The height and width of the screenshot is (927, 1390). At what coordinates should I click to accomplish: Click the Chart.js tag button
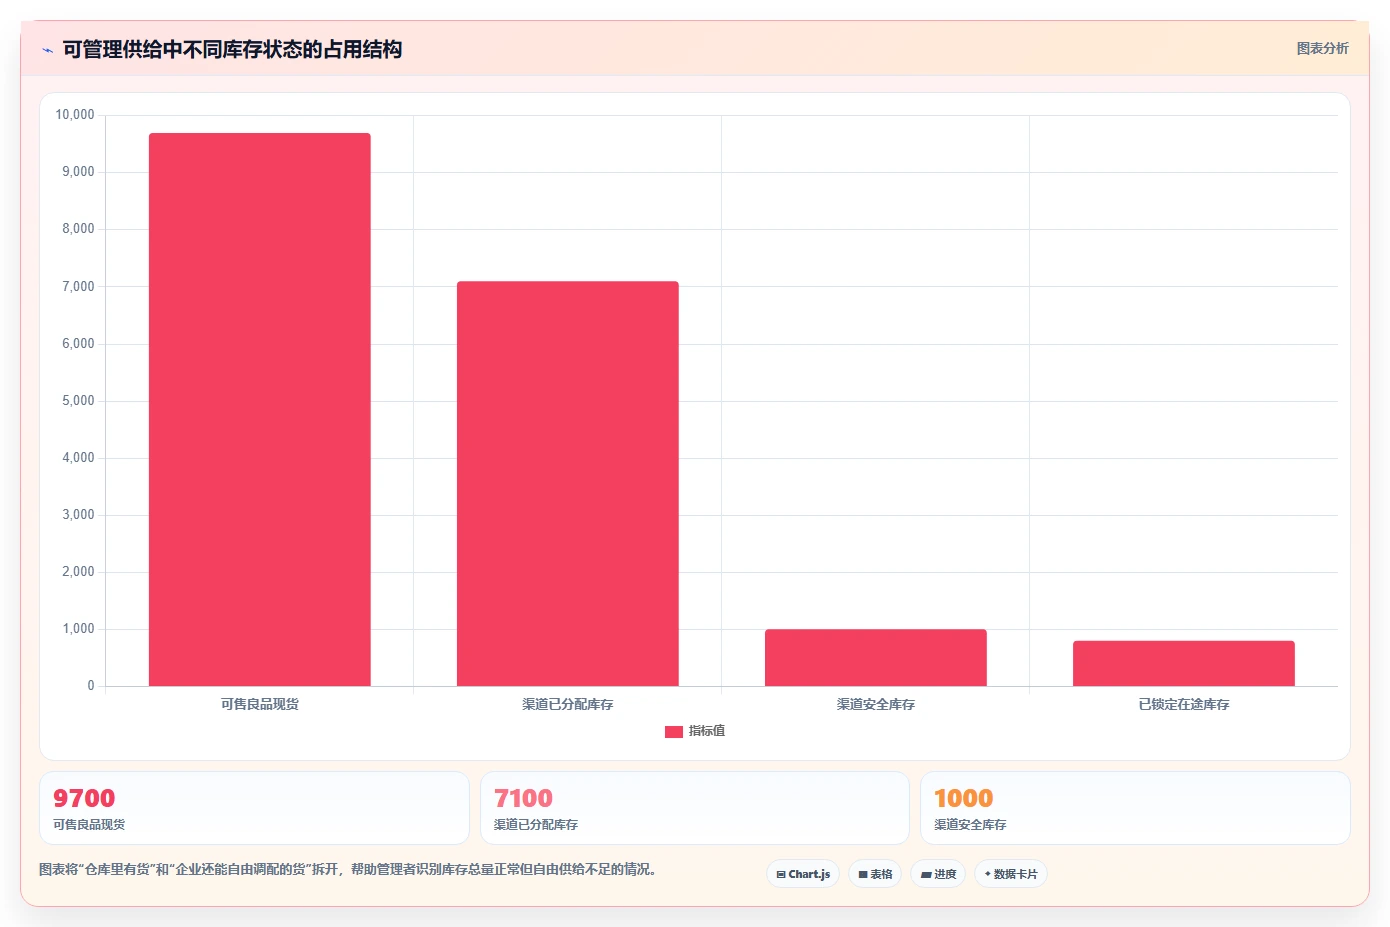click(803, 874)
